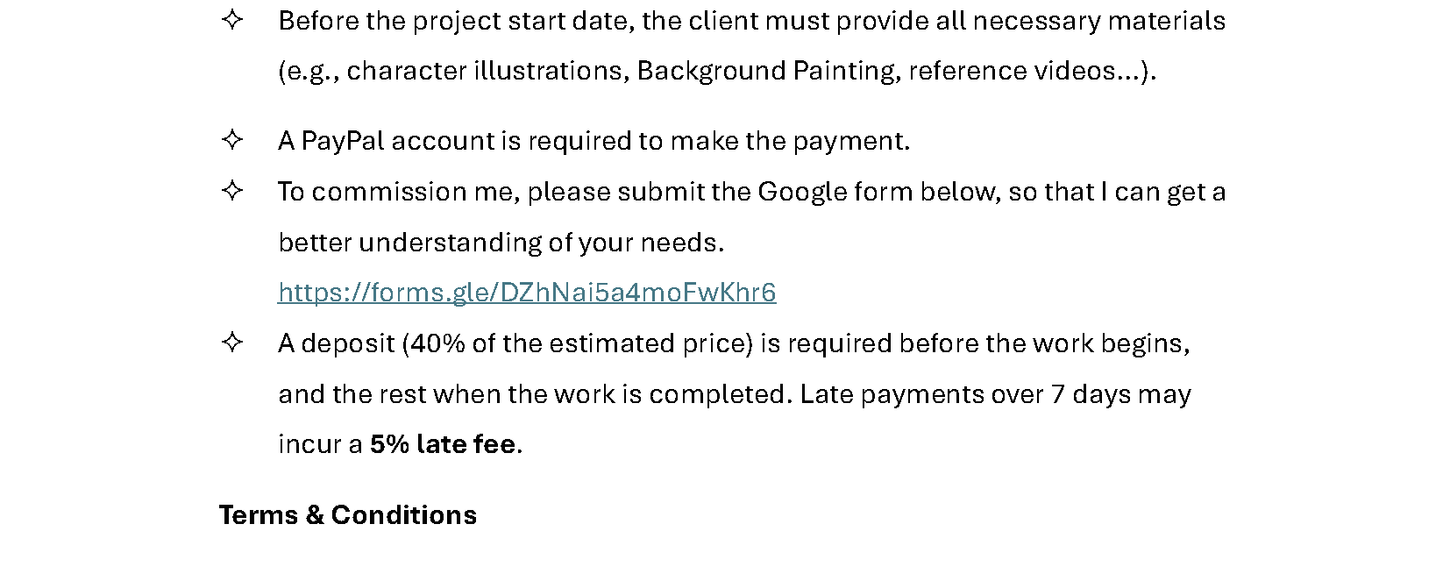
Task: Open the forms.gle Google form link
Action: [x=527, y=292]
